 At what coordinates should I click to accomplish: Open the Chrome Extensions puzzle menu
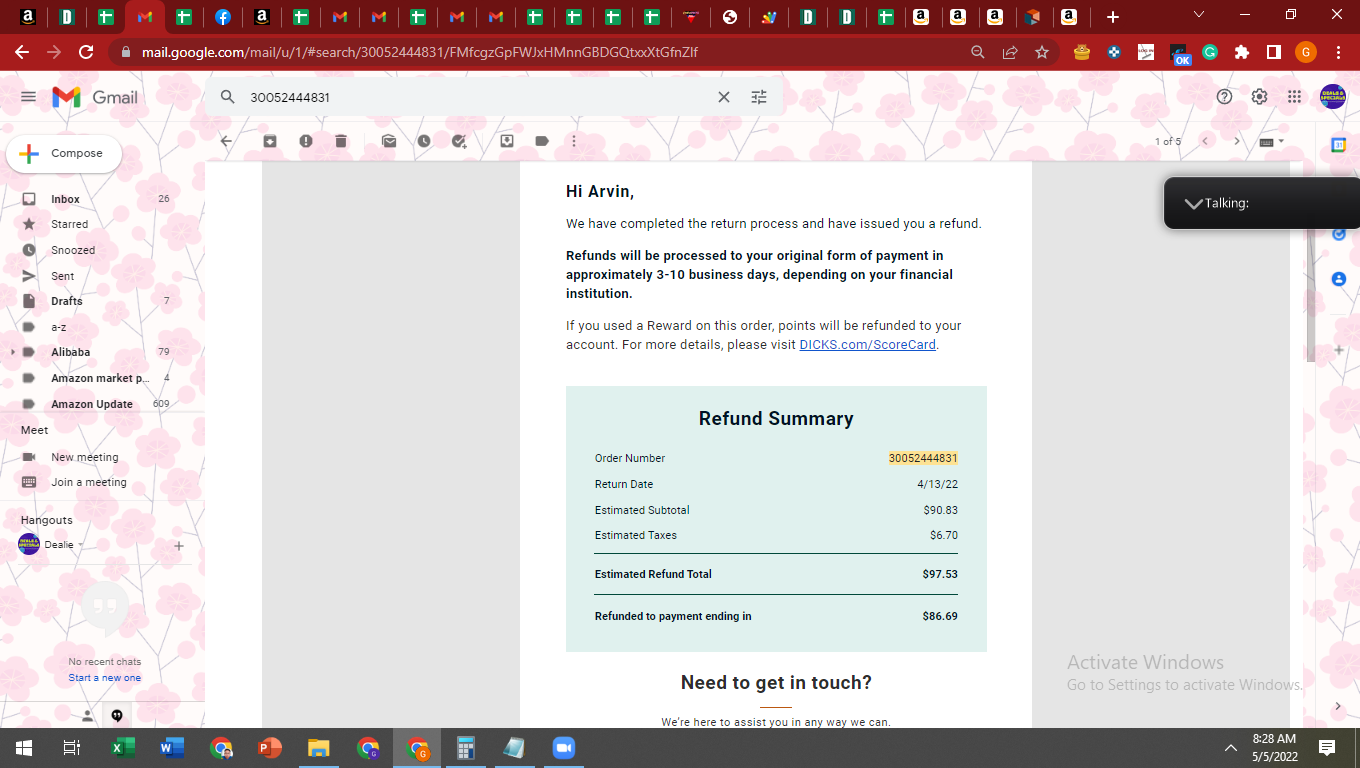(x=1242, y=52)
